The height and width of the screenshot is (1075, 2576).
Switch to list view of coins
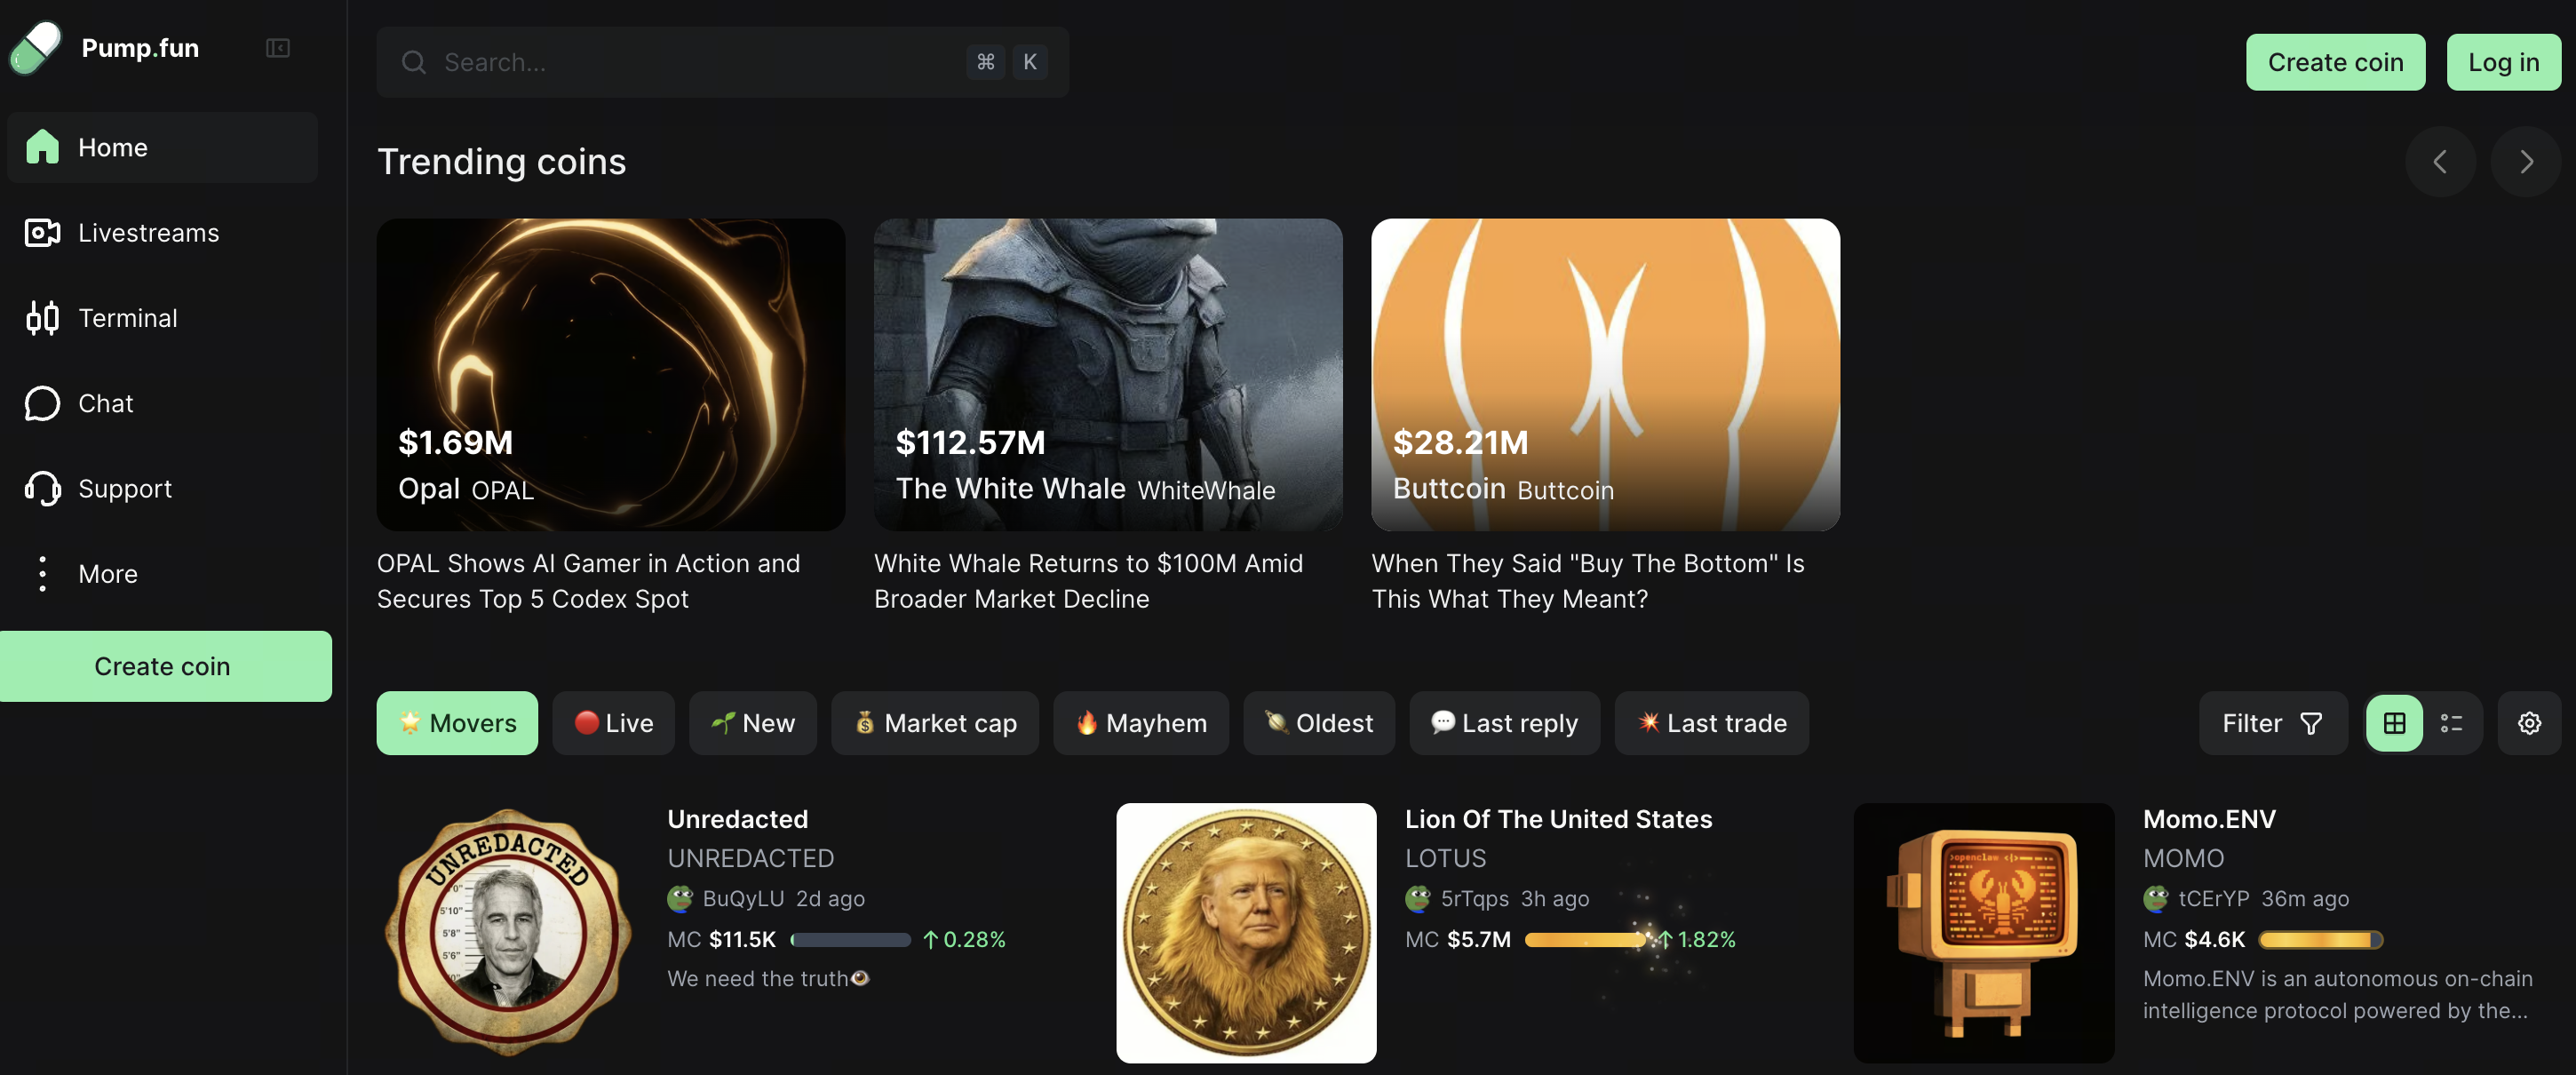coord(2452,722)
